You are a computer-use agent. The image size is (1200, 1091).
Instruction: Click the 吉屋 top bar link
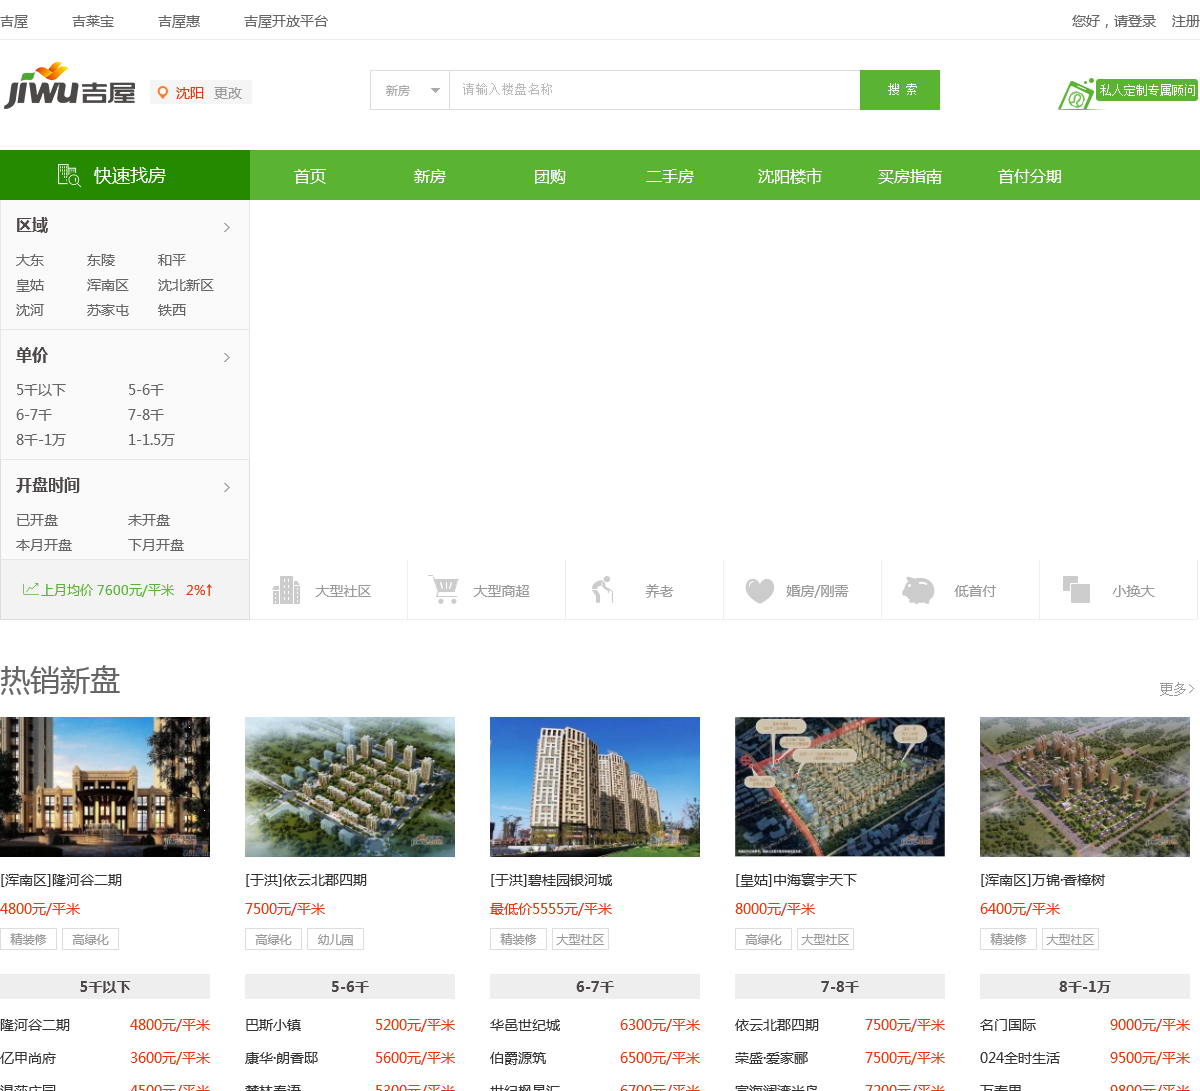click(14, 21)
